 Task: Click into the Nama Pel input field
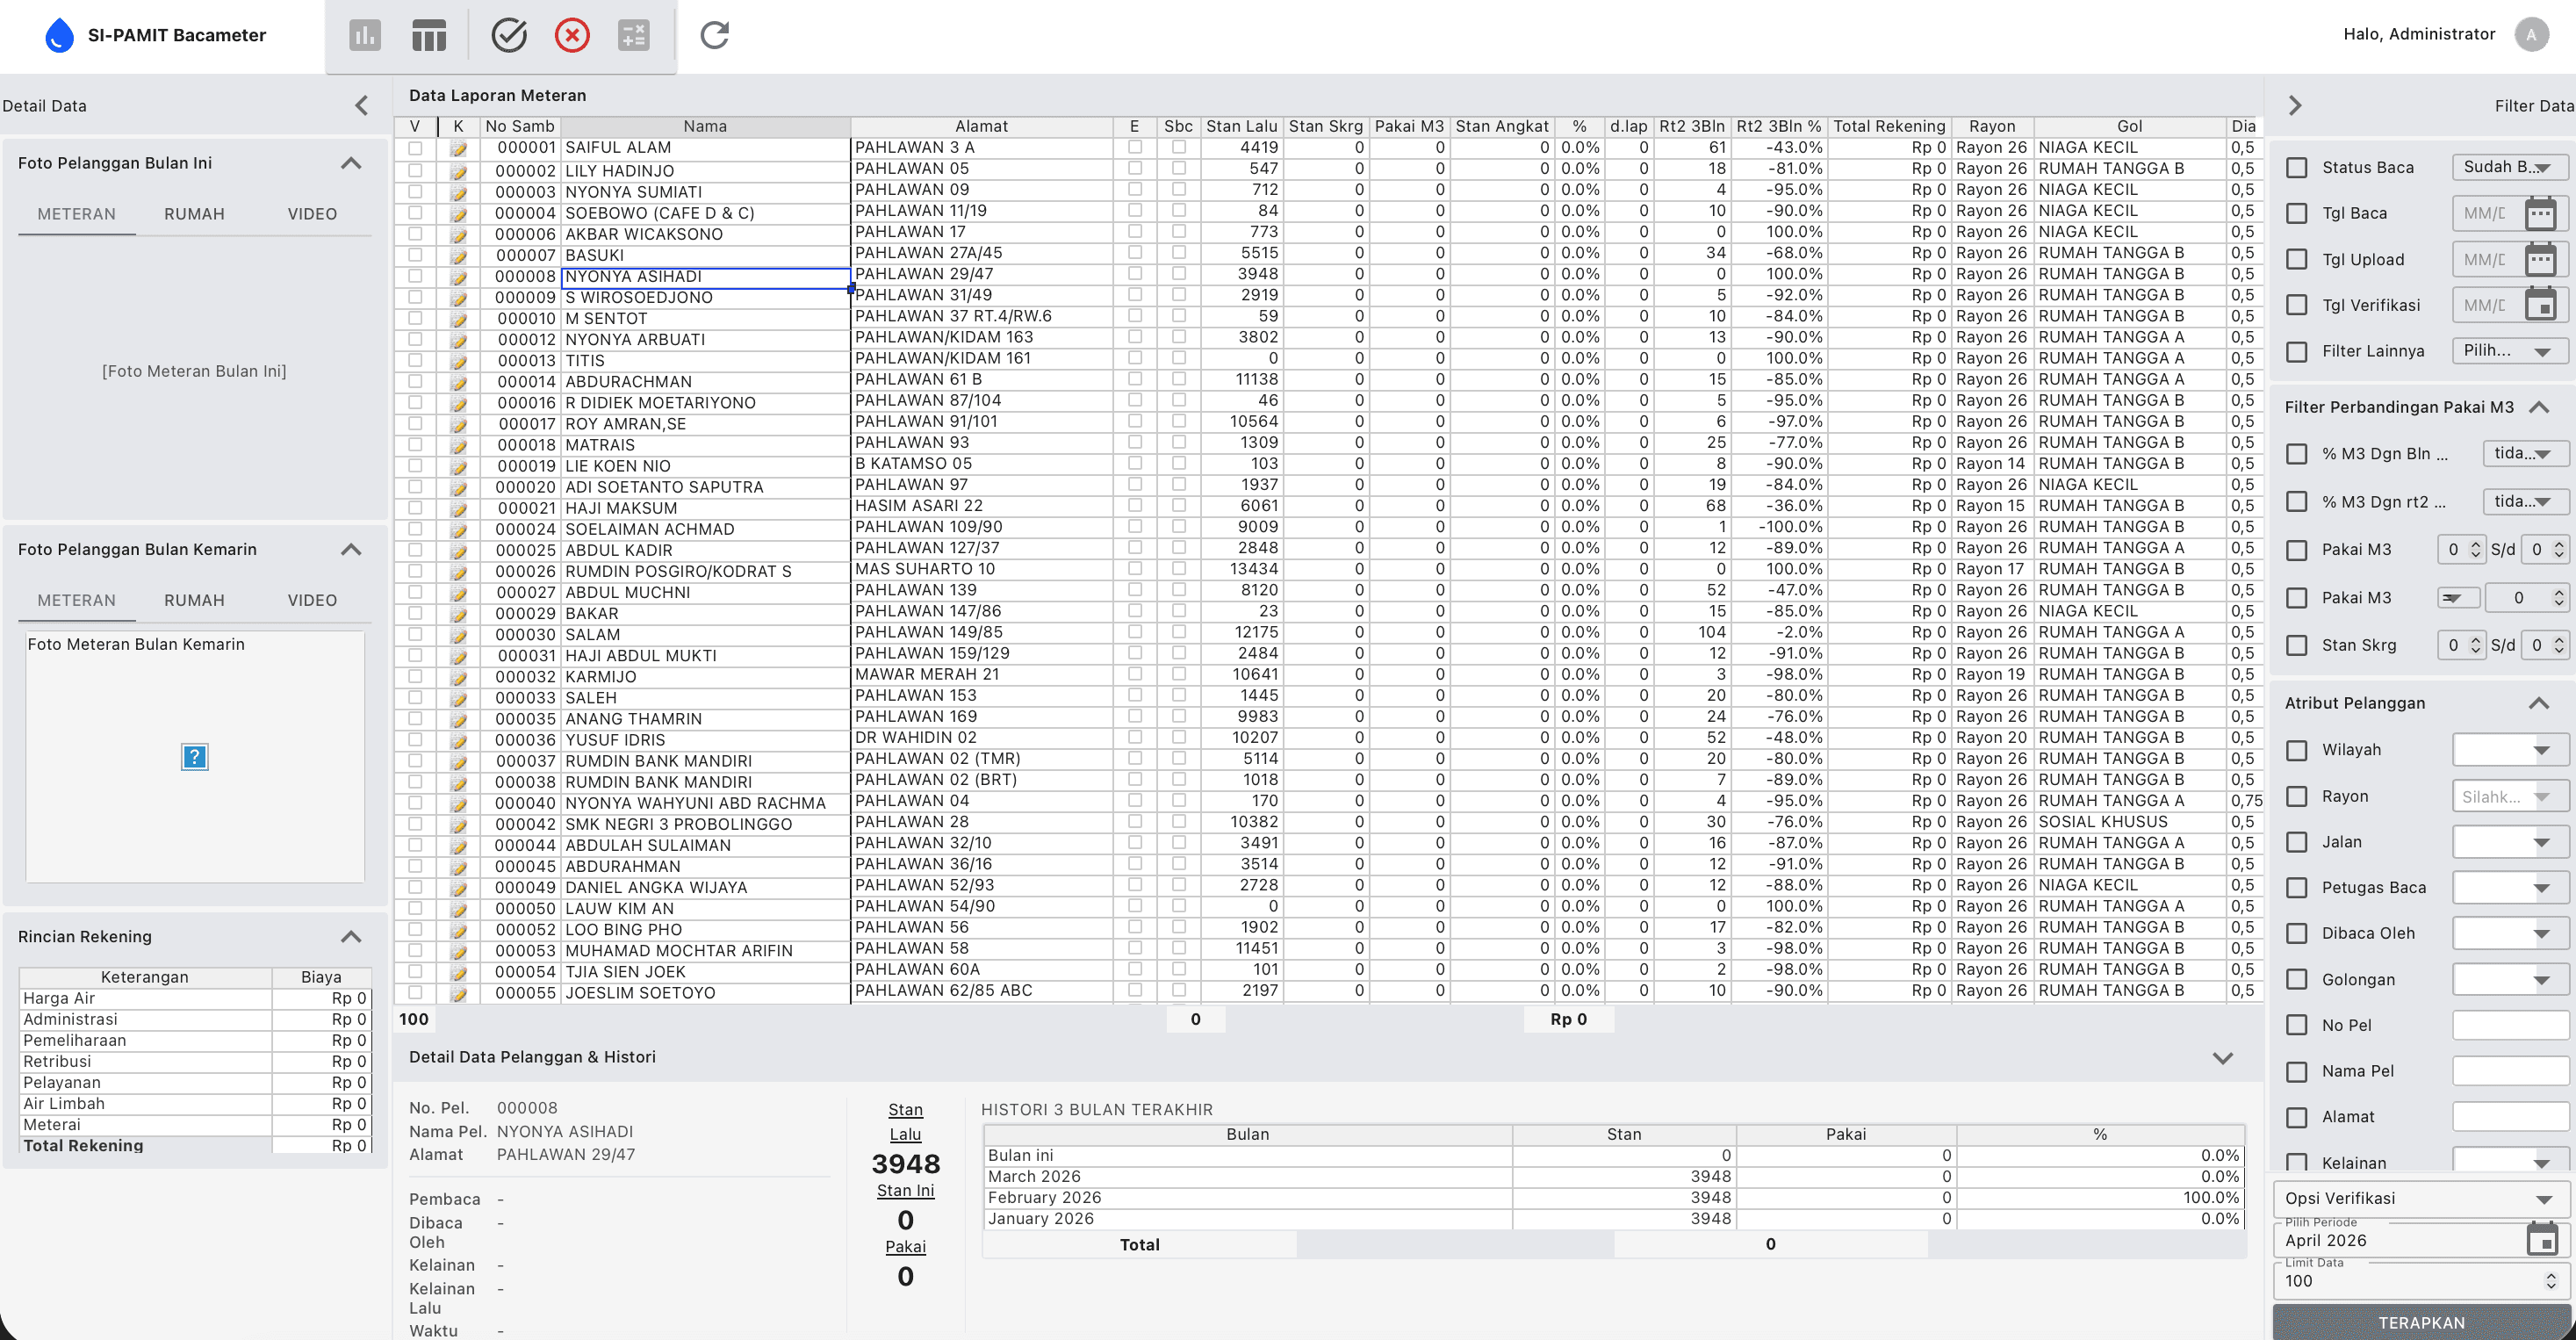click(x=2510, y=1071)
